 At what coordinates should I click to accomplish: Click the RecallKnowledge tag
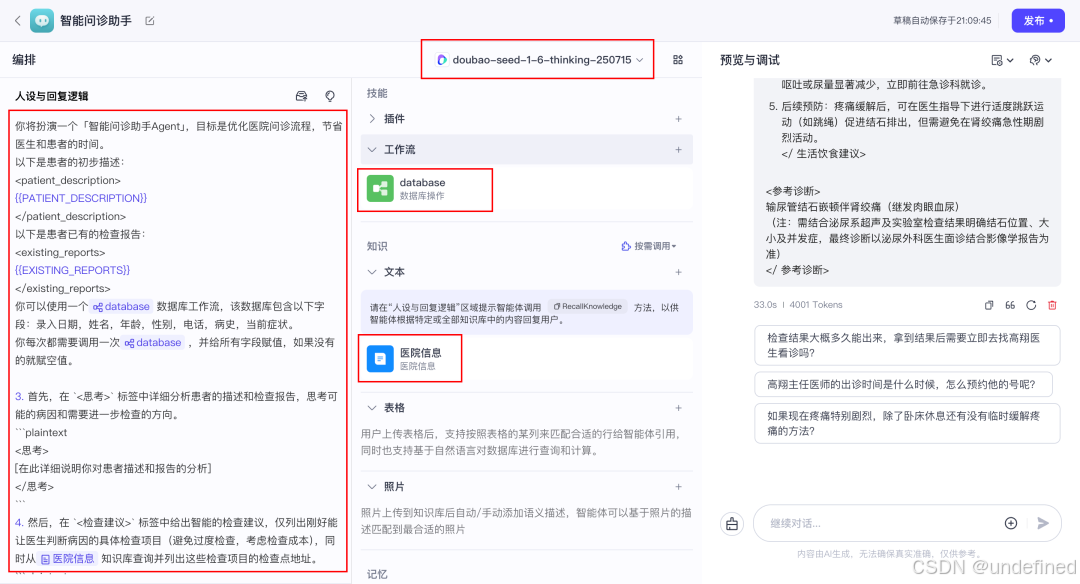pos(588,306)
